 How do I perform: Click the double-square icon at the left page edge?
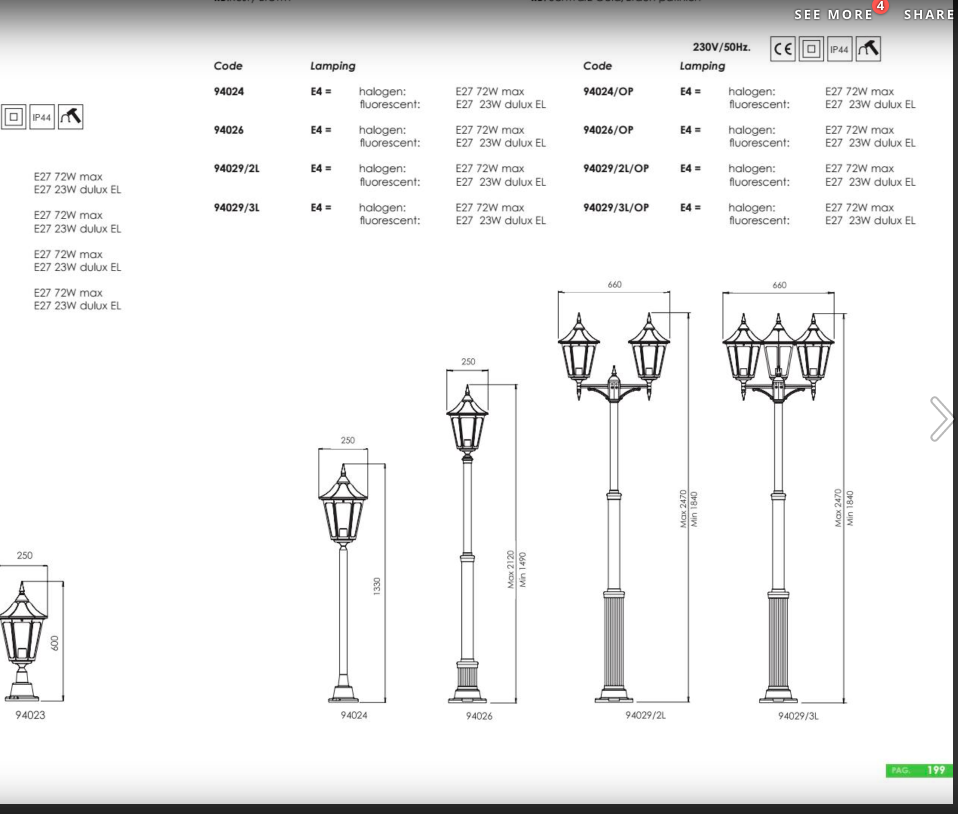13,117
